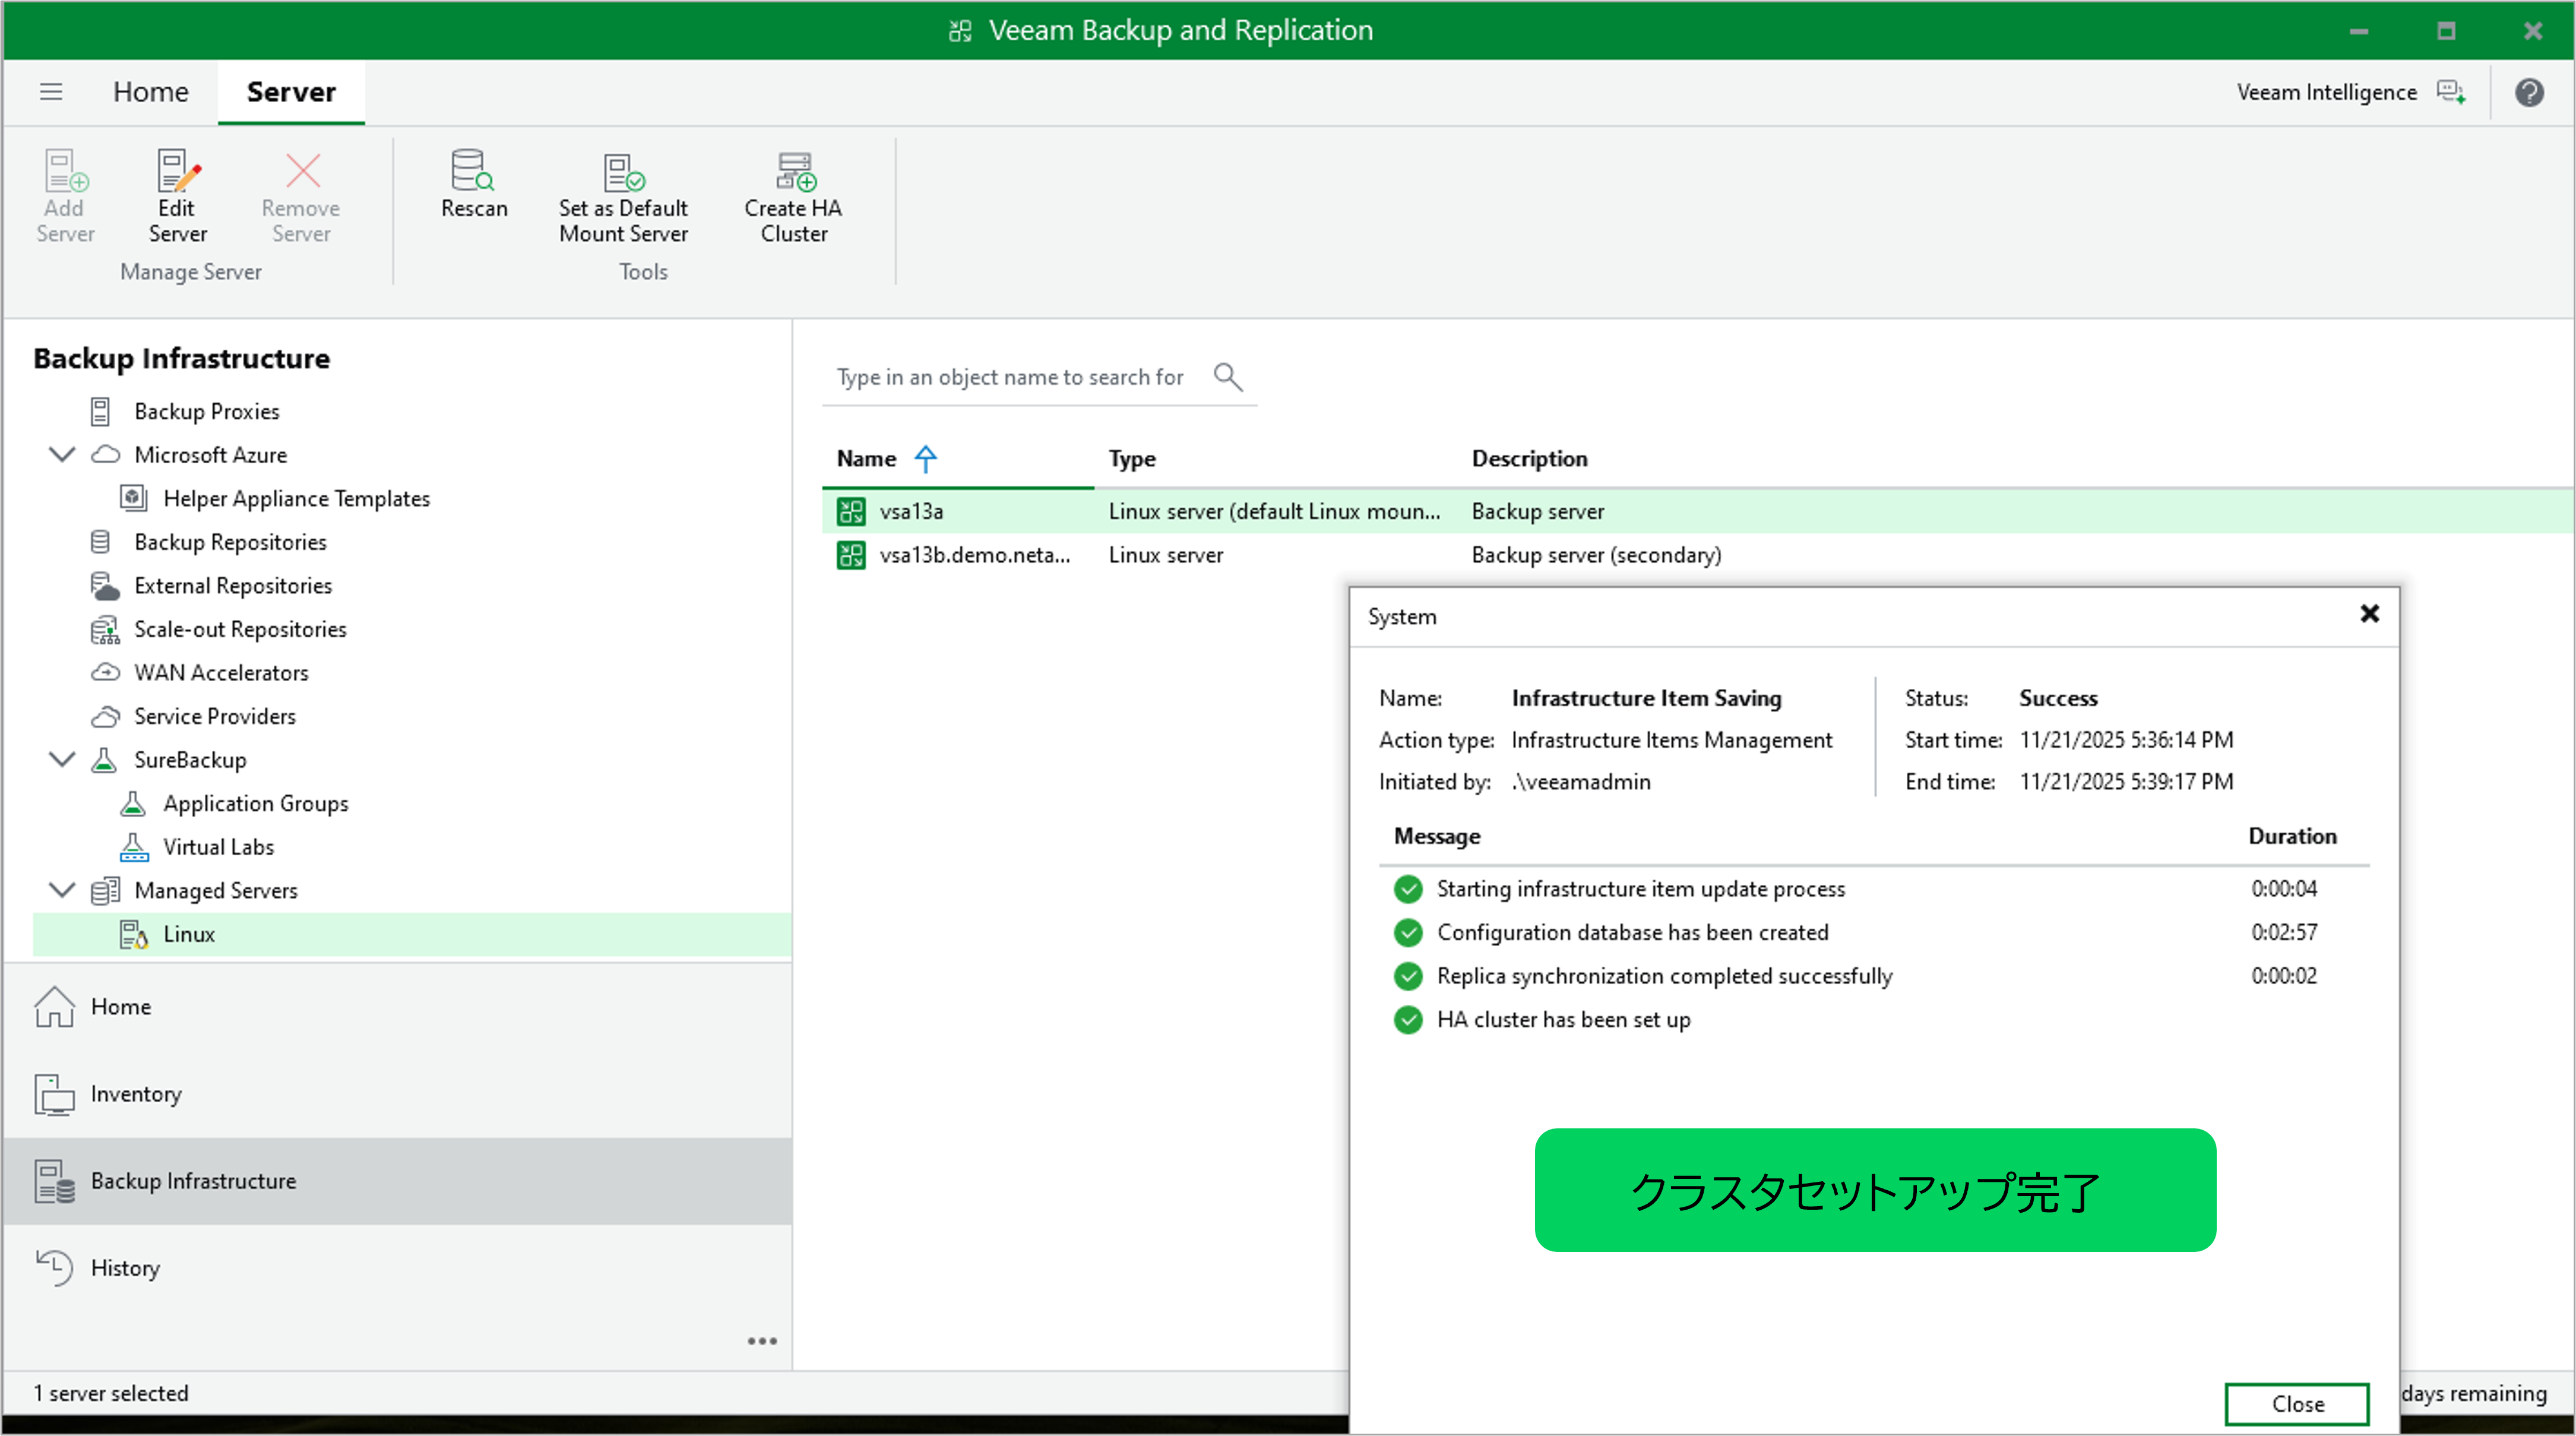Image resolution: width=2576 pixels, height=1436 pixels.
Task: Select the Server ribbon tab
Action: [x=291, y=92]
